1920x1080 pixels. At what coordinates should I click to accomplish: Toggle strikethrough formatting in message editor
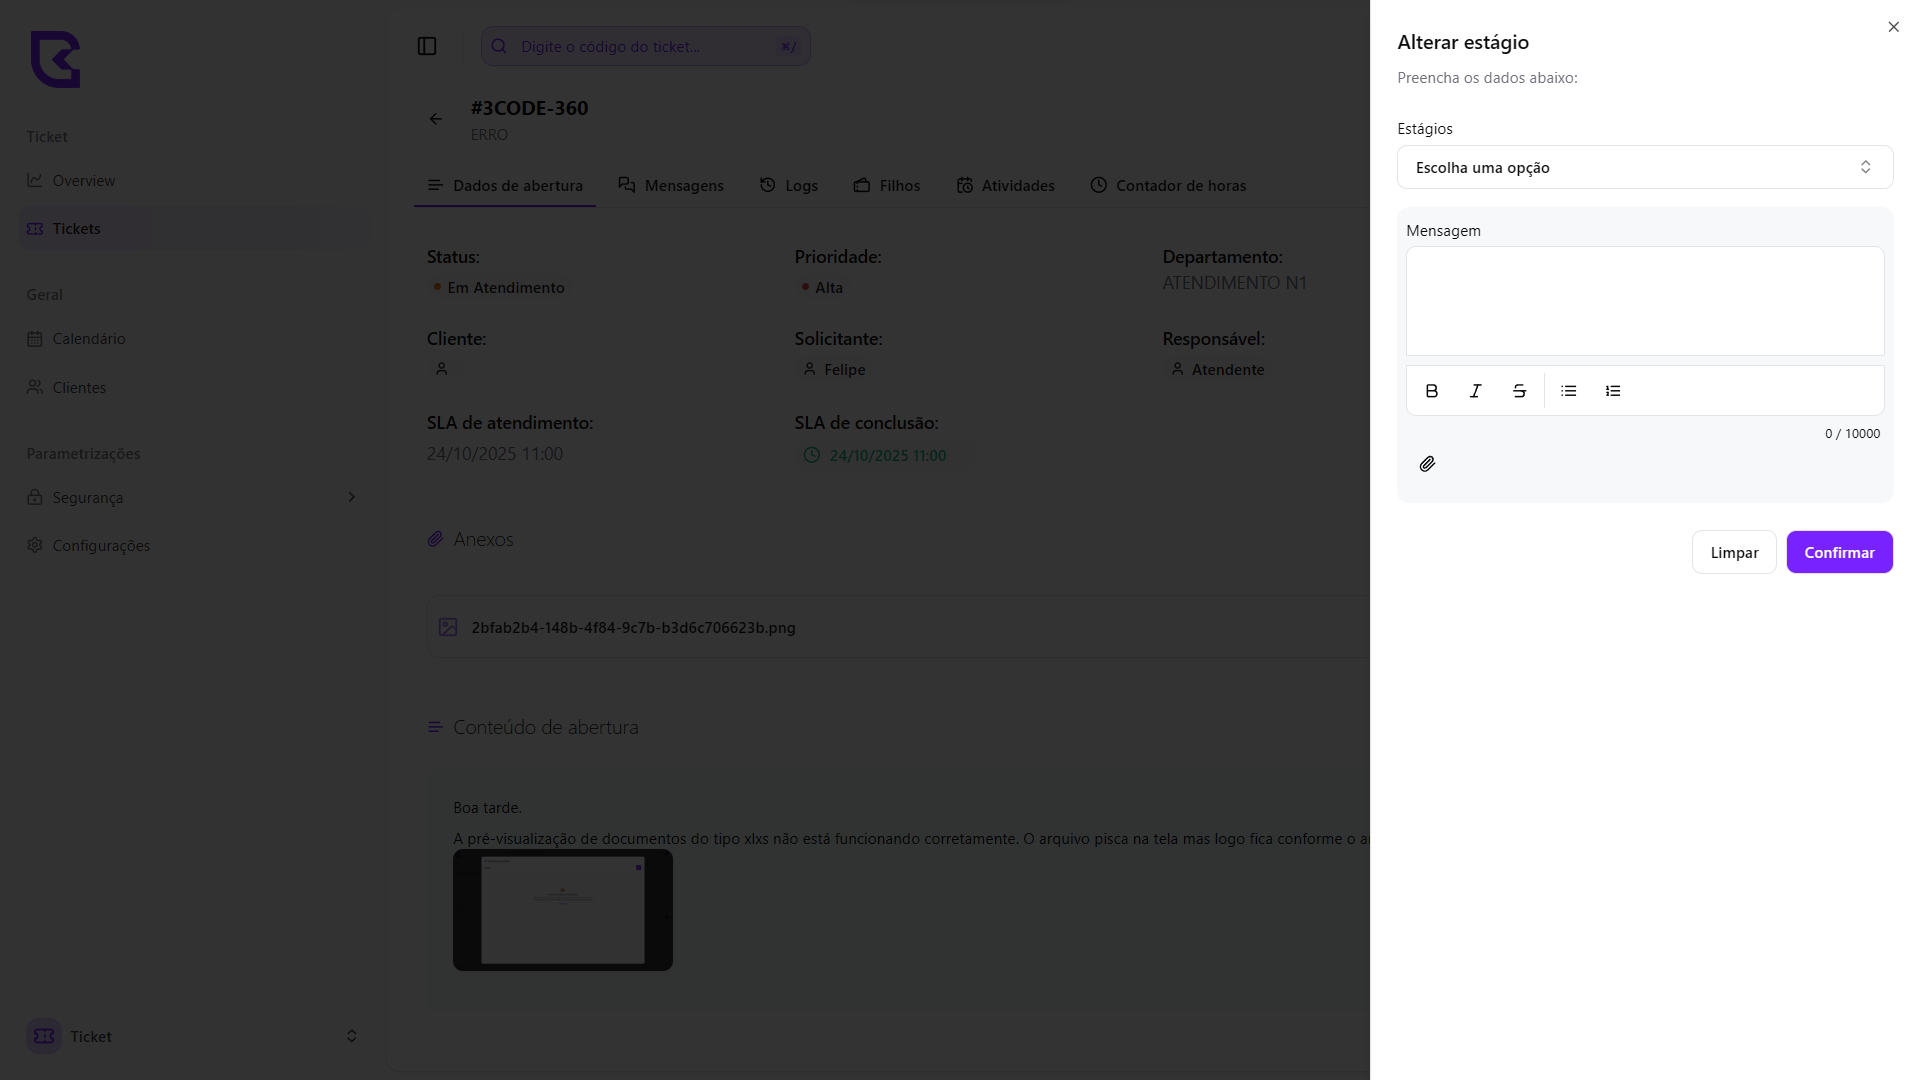1519,391
